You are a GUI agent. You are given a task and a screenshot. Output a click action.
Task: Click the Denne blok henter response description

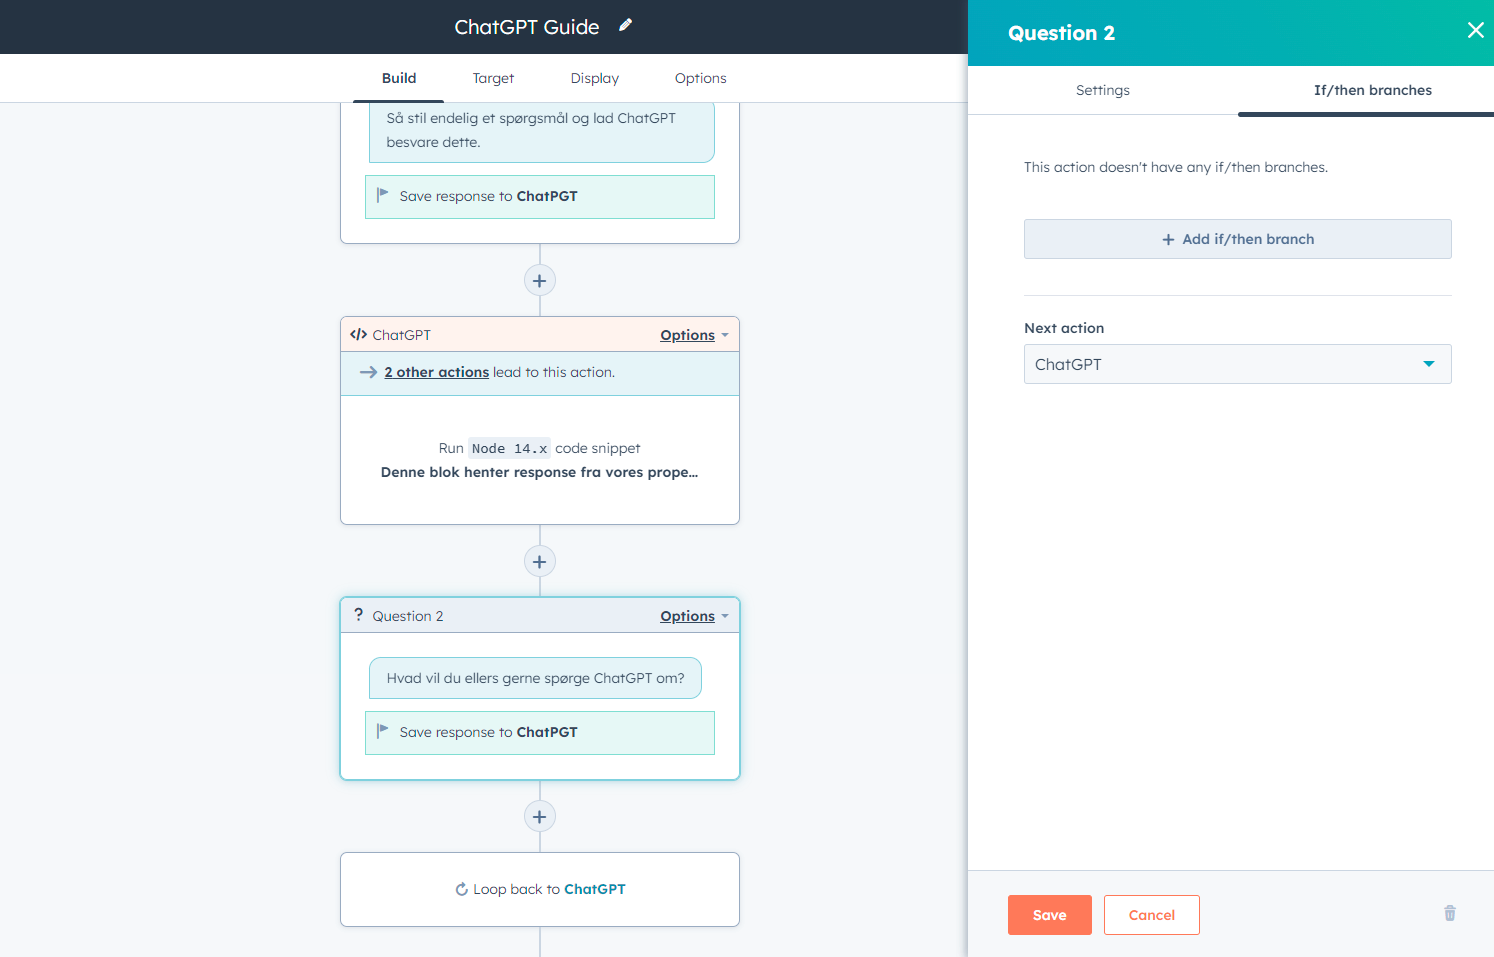(540, 472)
